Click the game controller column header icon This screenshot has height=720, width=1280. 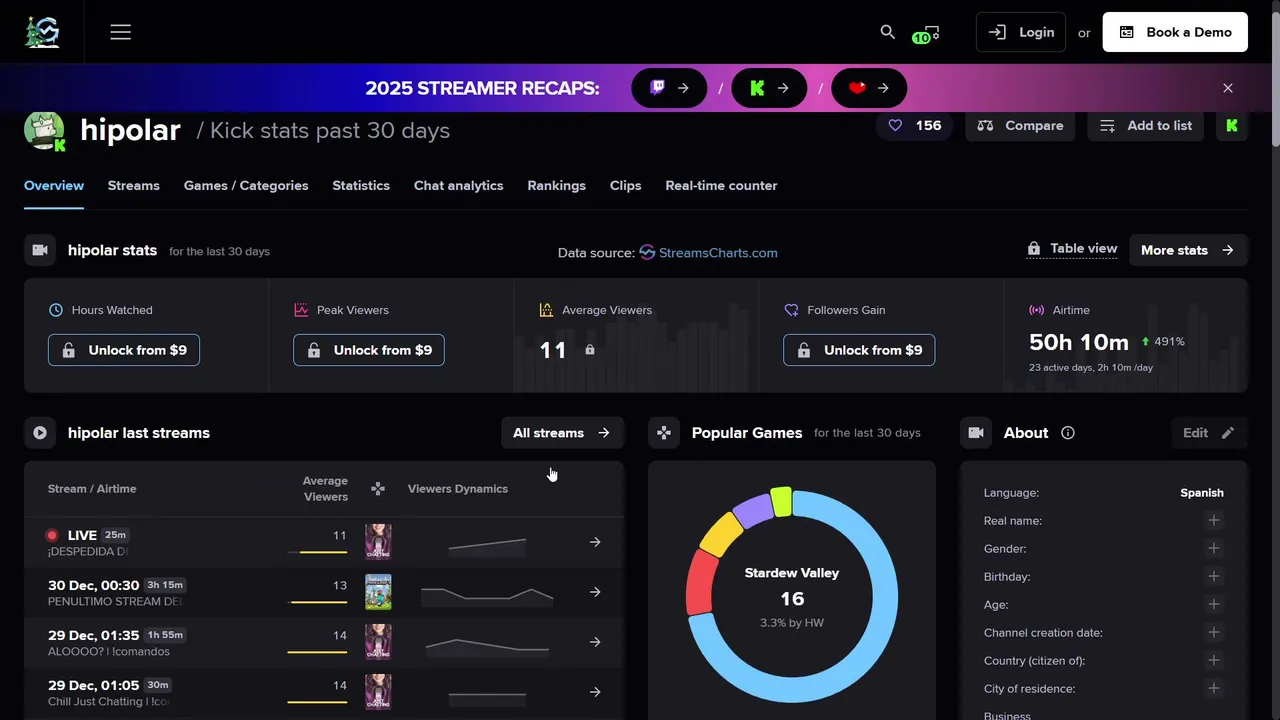coord(378,489)
